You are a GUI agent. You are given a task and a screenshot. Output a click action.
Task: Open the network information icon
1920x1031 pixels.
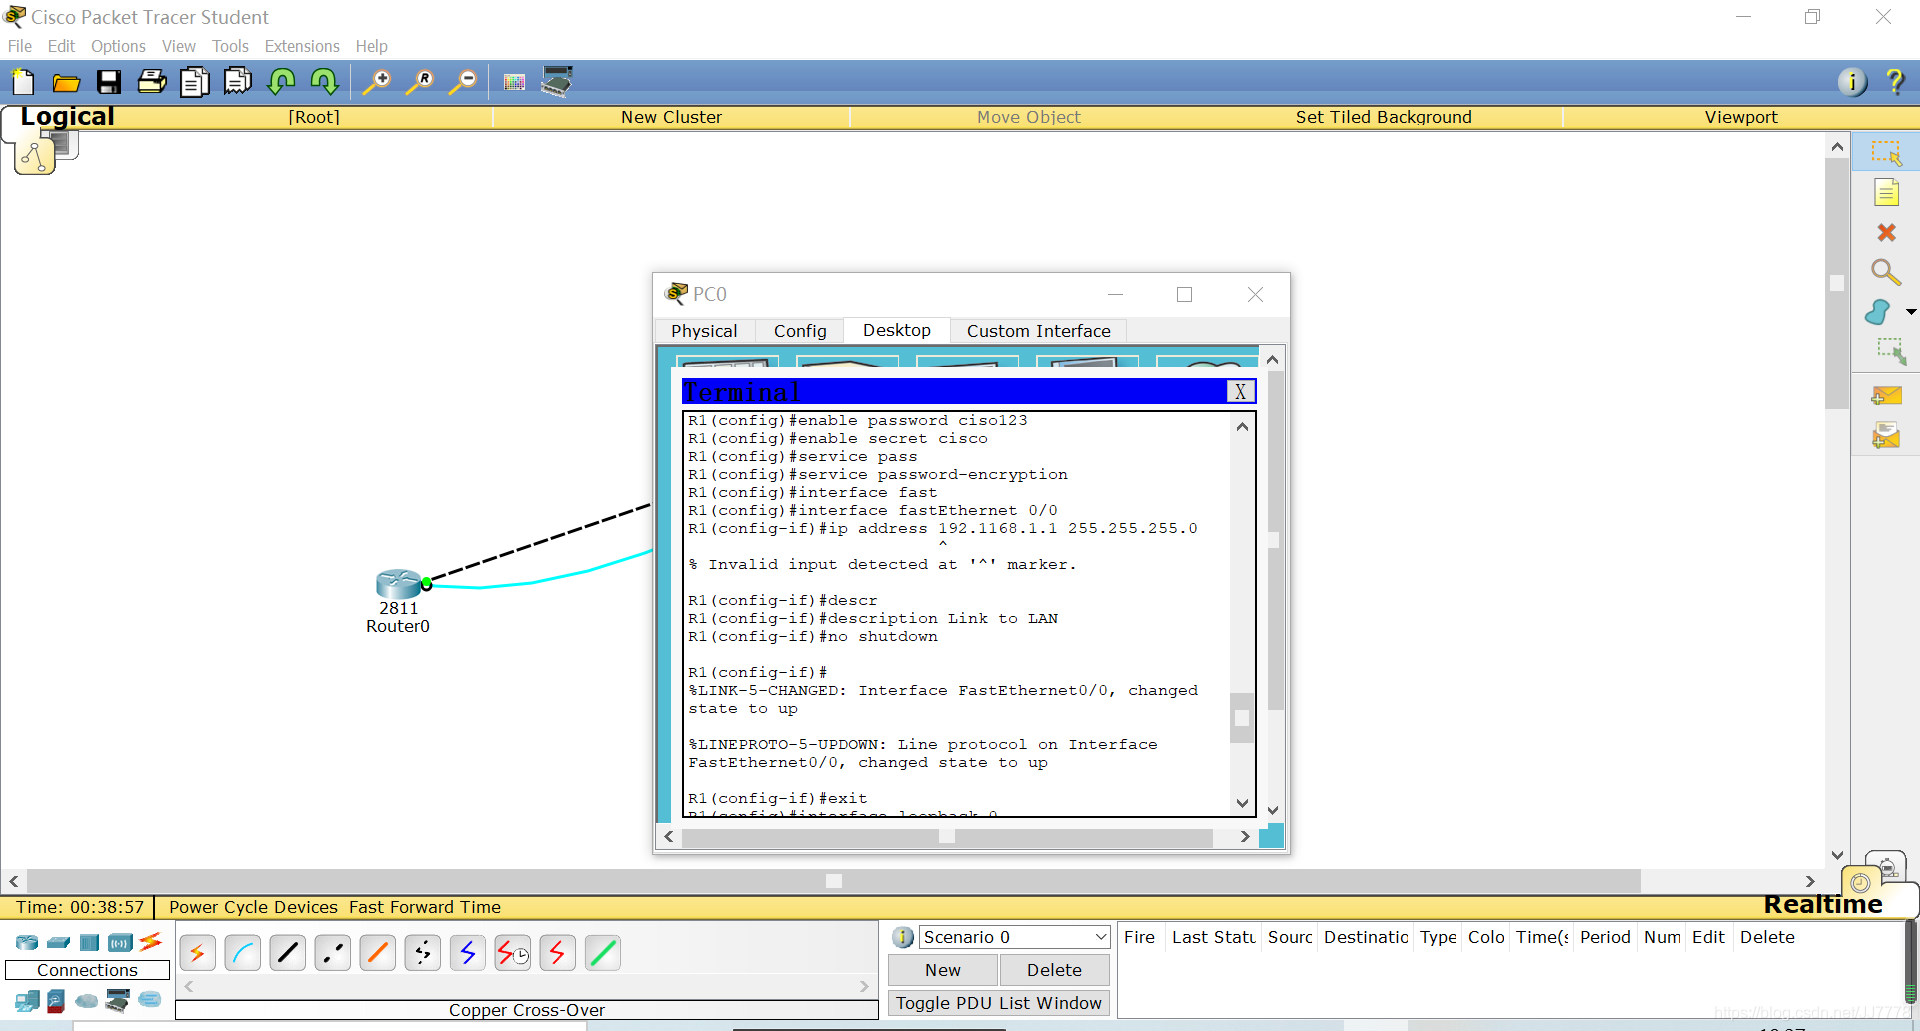tap(1852, 82)
